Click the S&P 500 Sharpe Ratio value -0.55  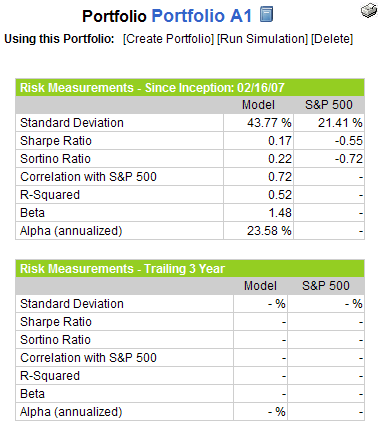[349, 141]
